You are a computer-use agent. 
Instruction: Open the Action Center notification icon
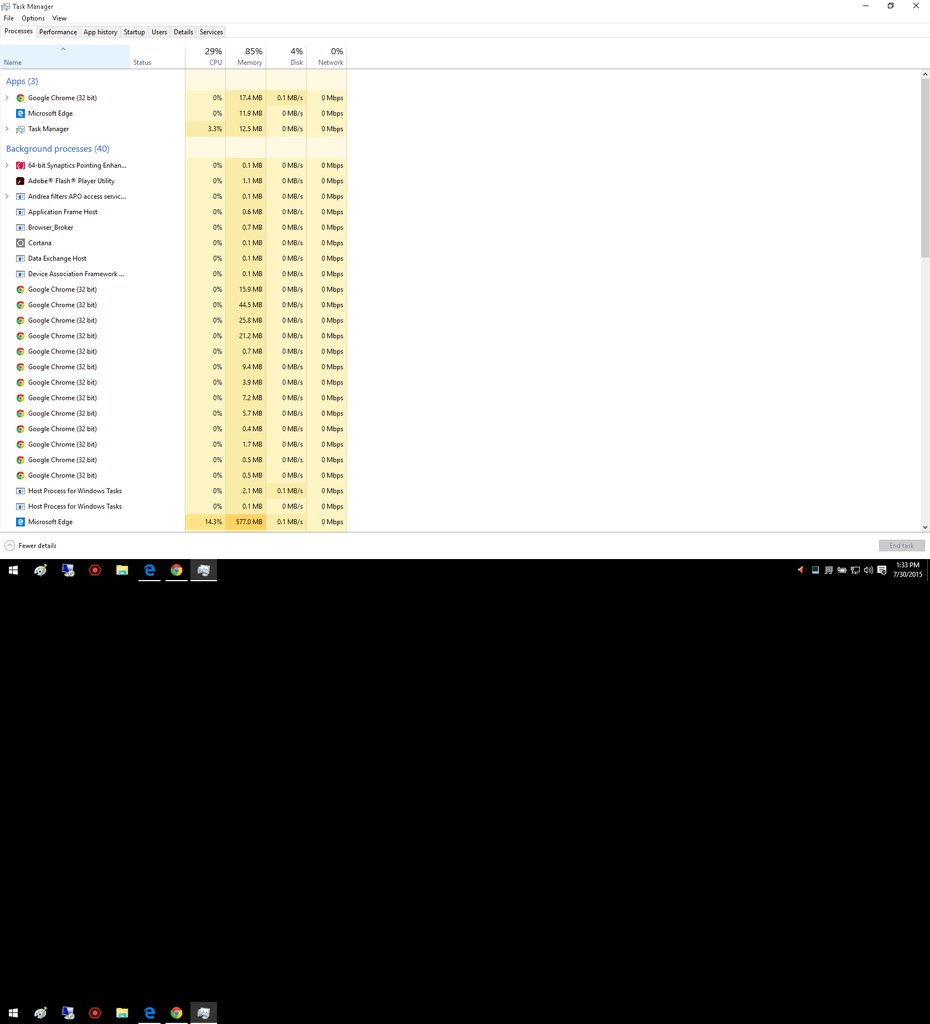(882, 570)
